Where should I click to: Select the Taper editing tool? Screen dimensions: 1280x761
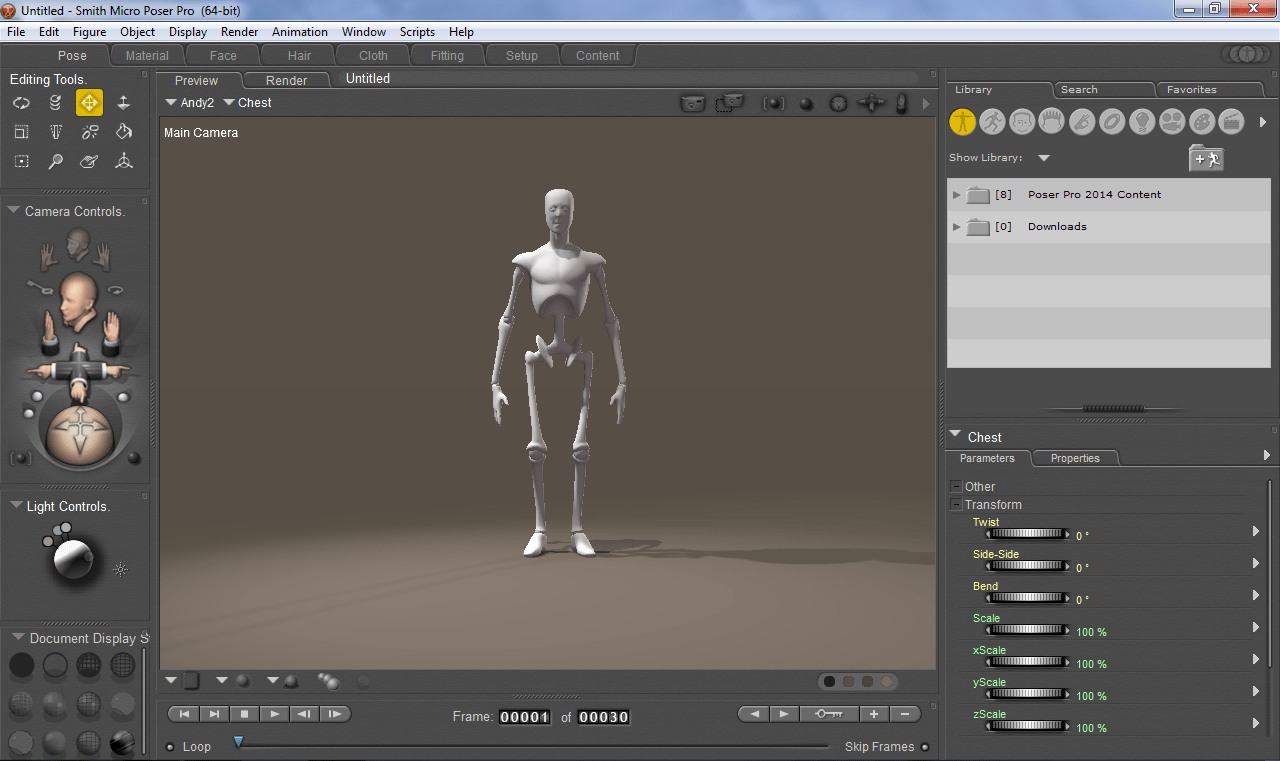tap(56, 131)
